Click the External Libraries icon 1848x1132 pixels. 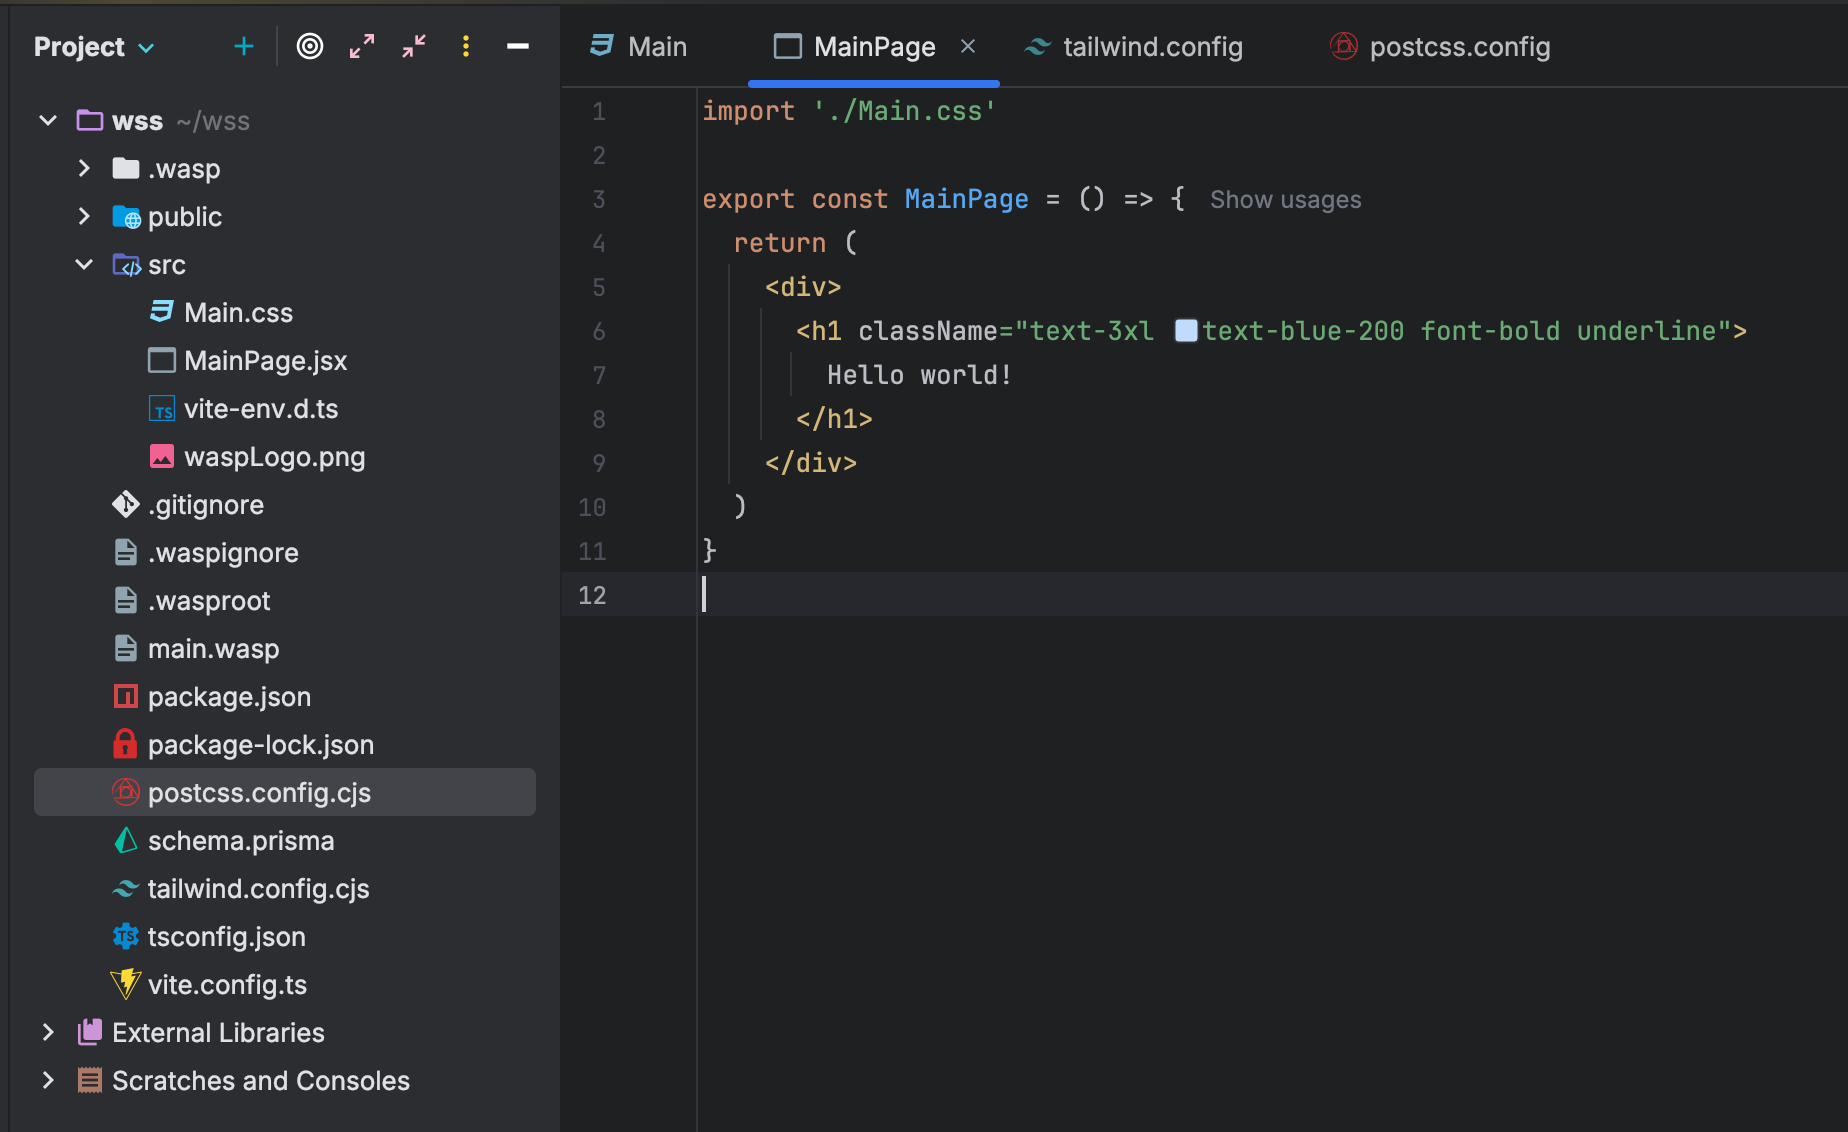90,1032
